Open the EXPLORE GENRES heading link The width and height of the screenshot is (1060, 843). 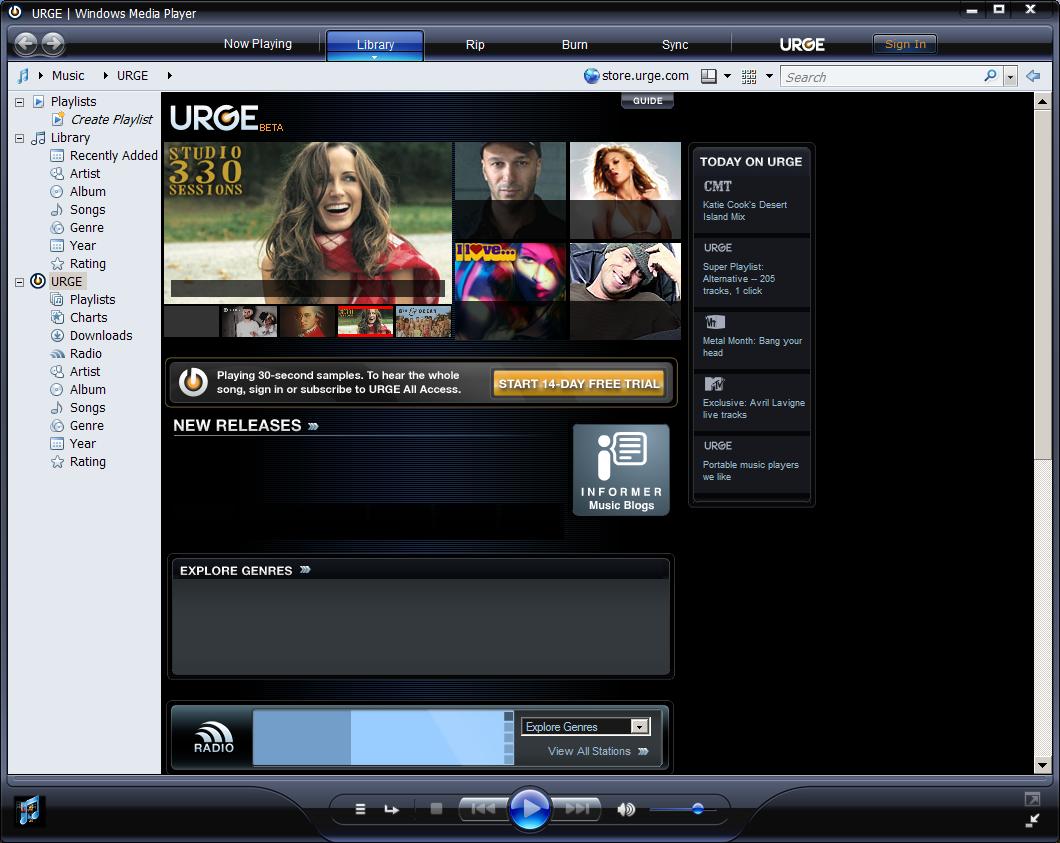[x=245, y=571]
